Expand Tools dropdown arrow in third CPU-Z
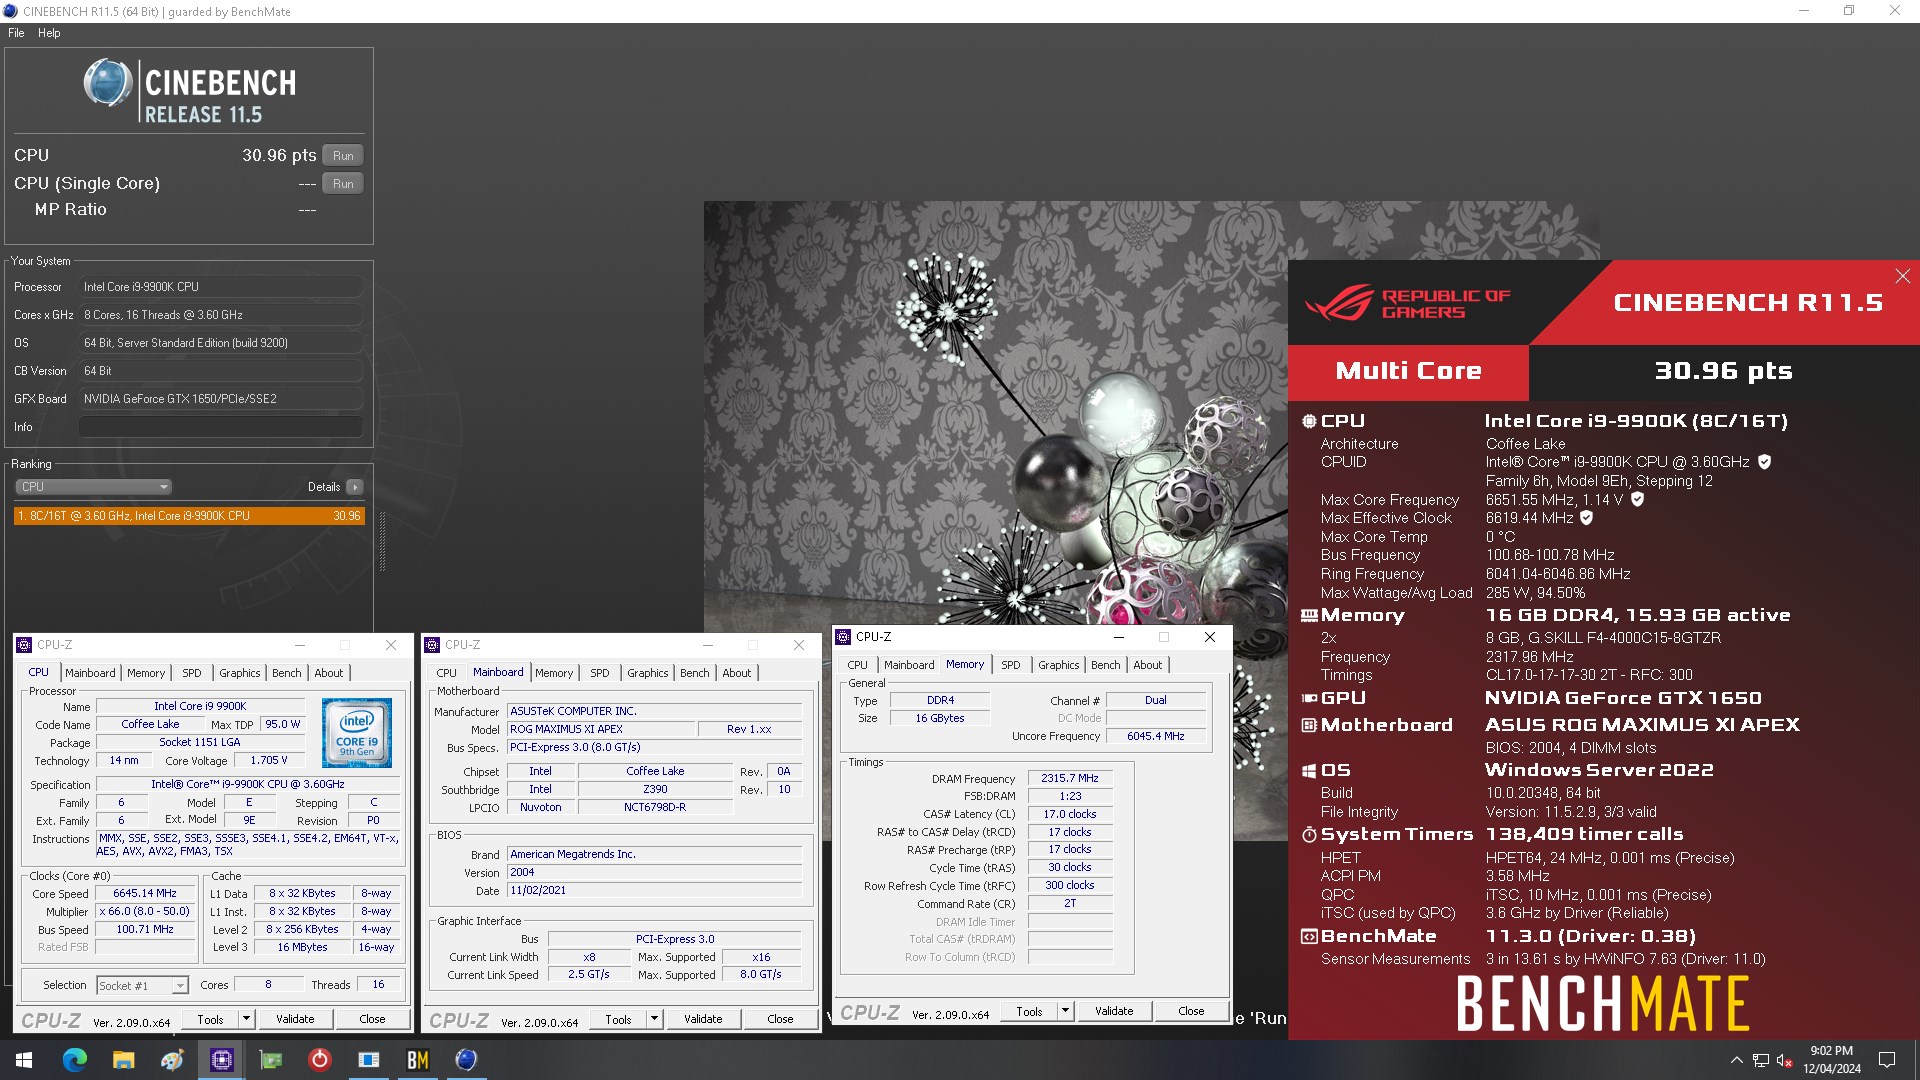Screen dimensions: 1920x1080 1065,1011
